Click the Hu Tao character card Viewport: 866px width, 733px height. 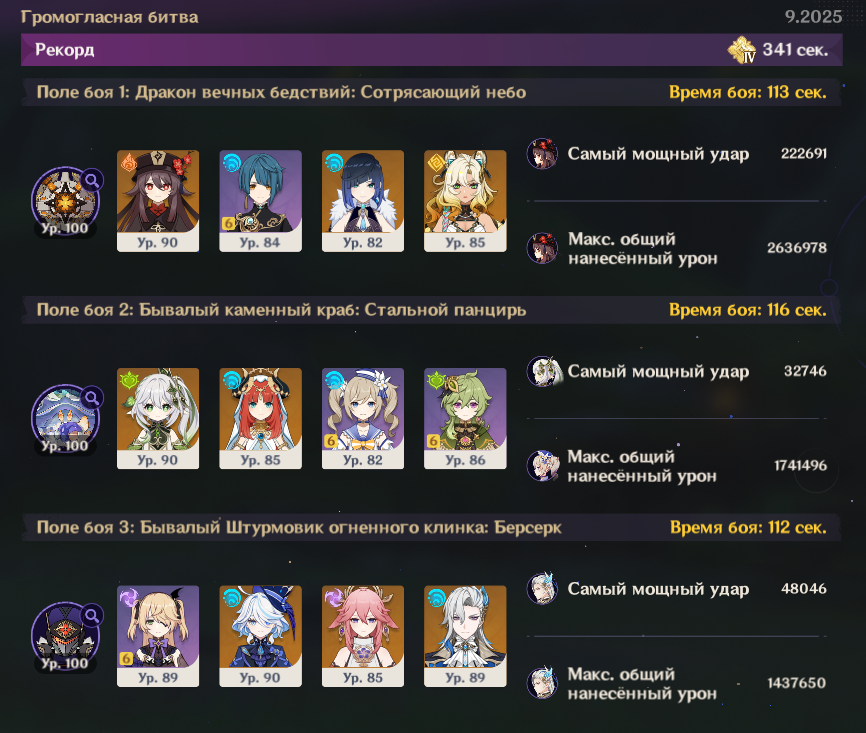158,201
